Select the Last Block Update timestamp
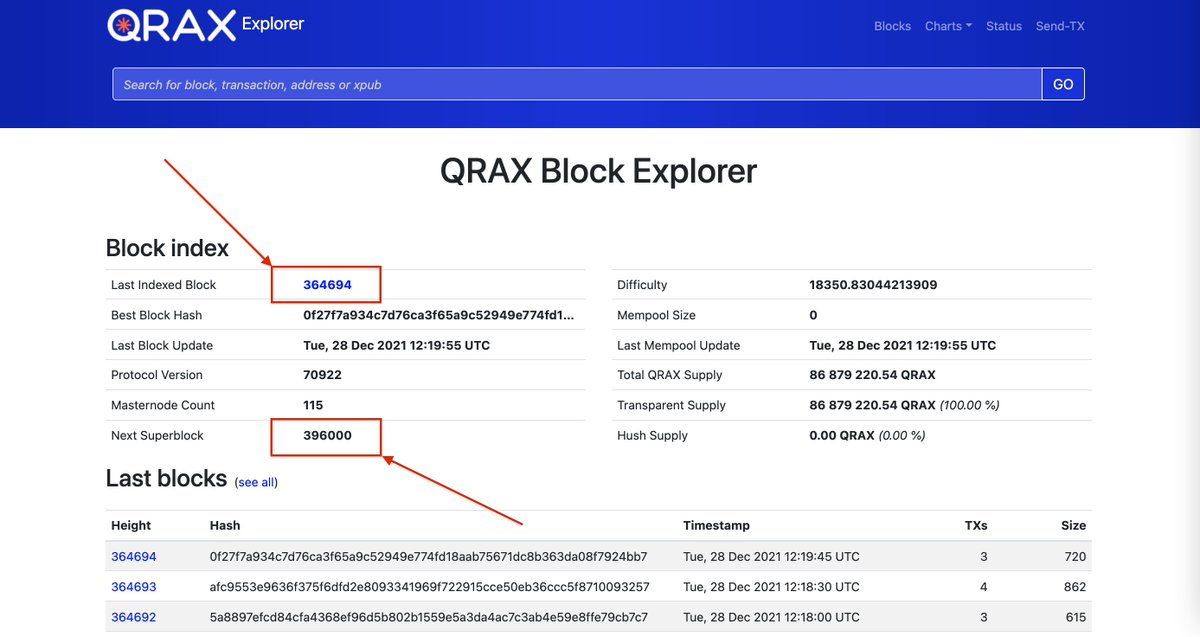This screenshot has width=1200, height=637. tap(396, 345)
